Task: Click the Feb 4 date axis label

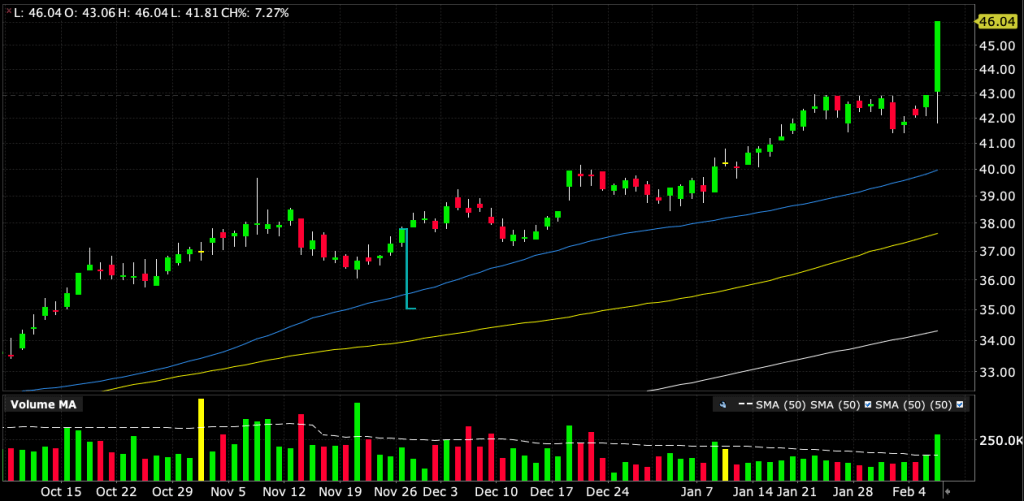Action: point(910,491)
